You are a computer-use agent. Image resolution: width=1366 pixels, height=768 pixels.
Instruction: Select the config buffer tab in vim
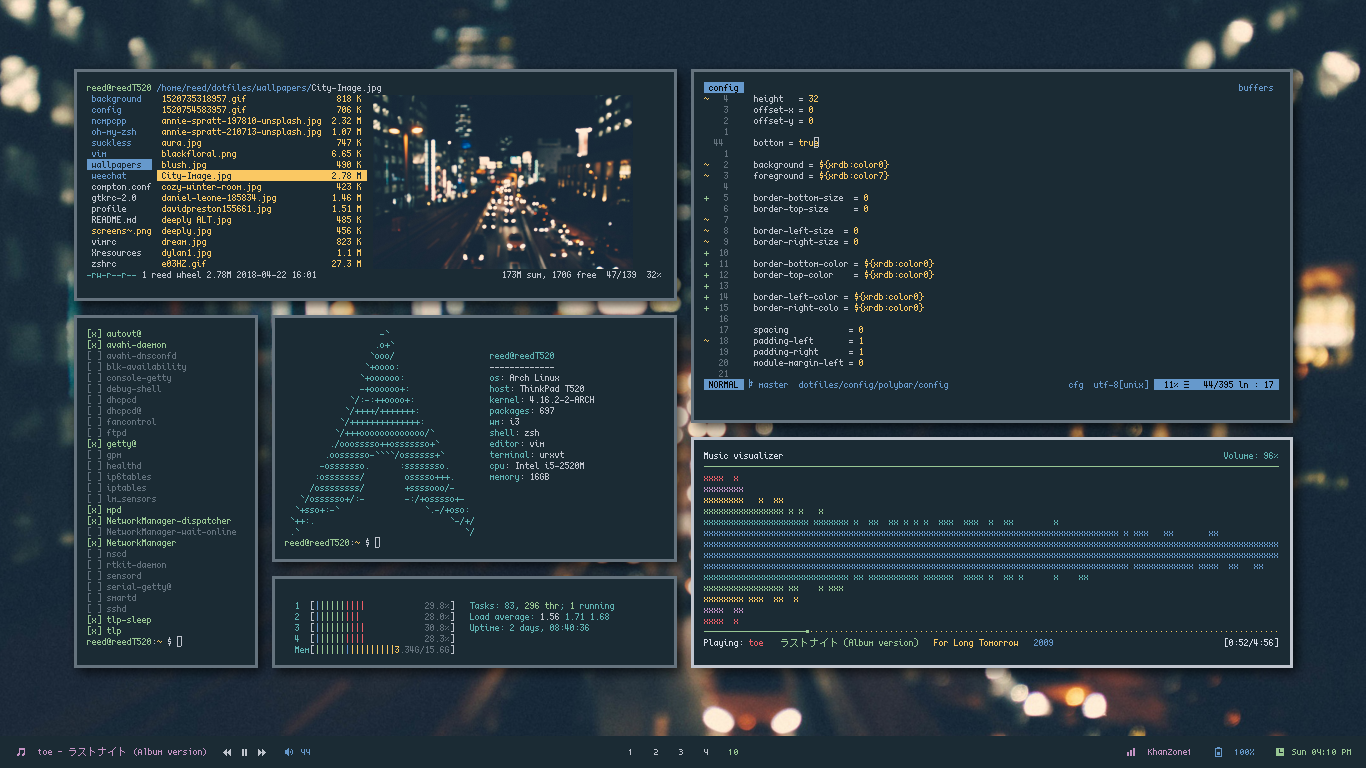click(723, 88)
